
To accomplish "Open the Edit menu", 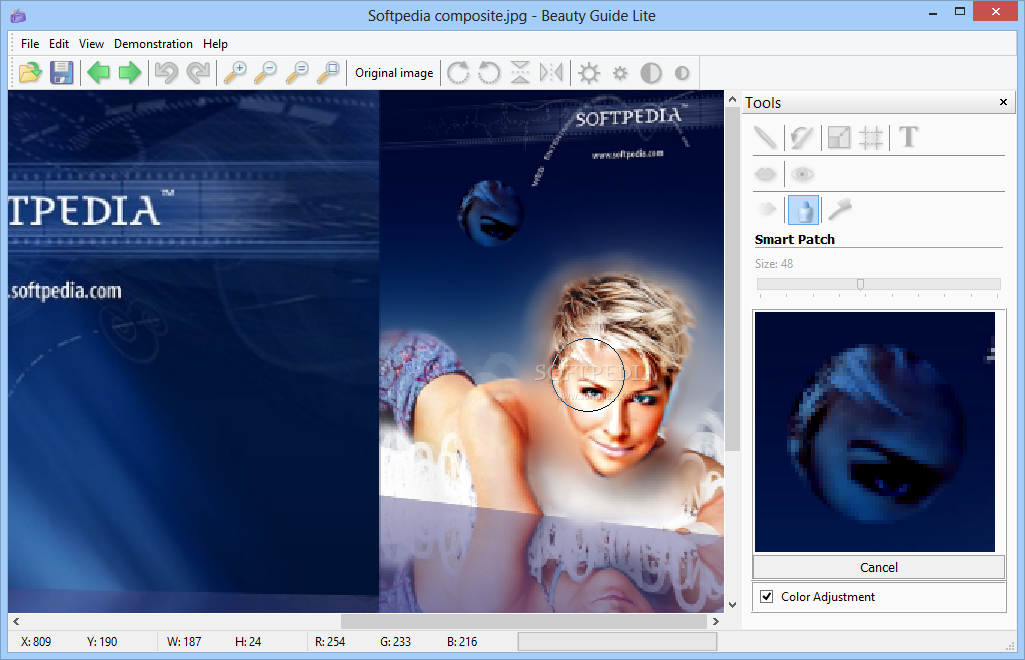I will [x=59, y=44].
